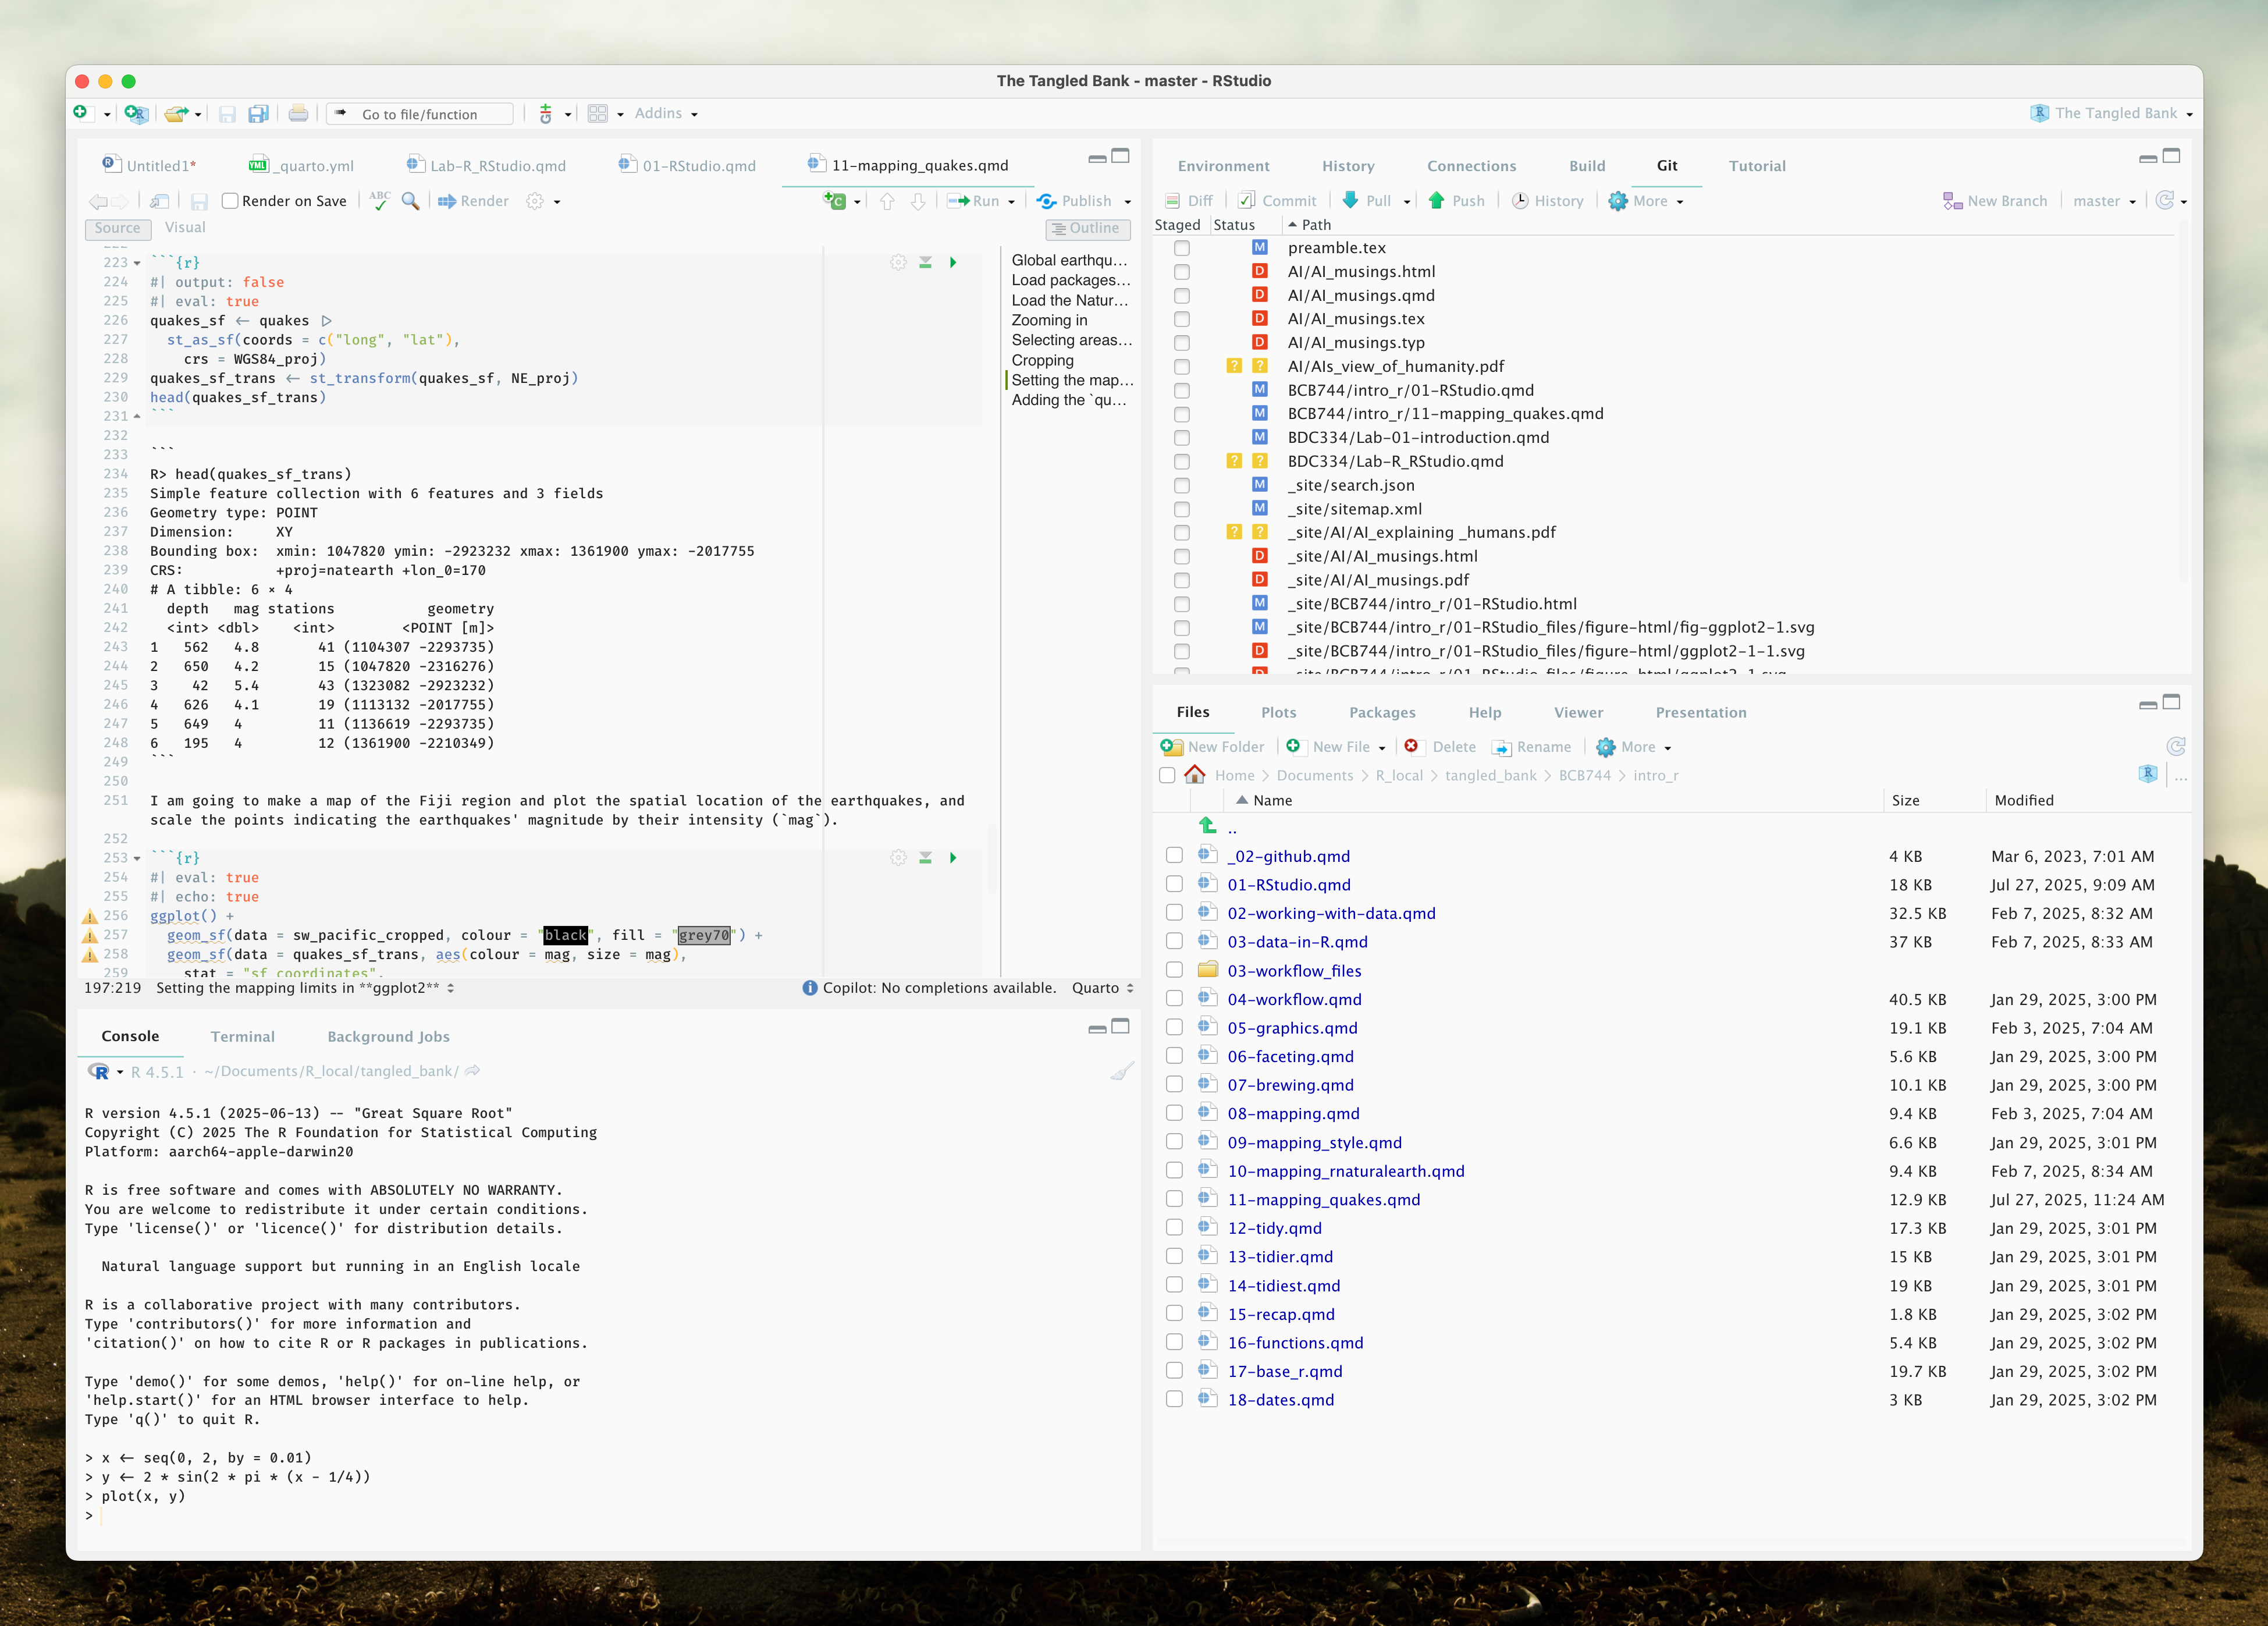Image resolution: width=2268 pixels, height=1626 pixels.
Task: Toggle the Render on Save checkbox
Action: coord(230,201)
